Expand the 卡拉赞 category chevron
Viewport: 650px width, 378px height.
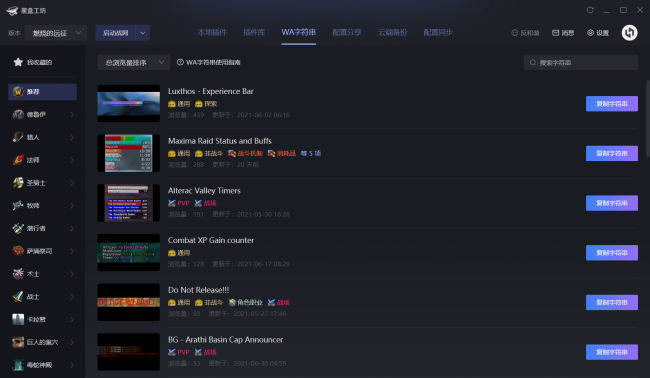(x=72, y=320)
